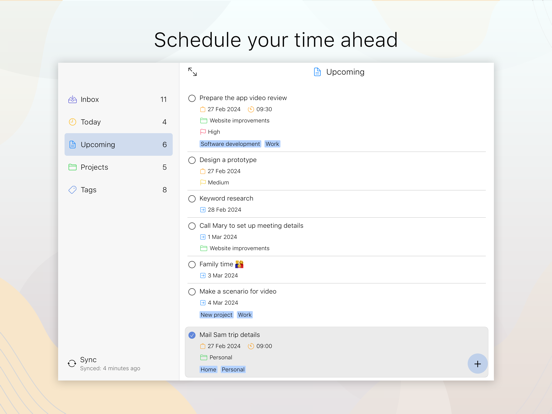Click date icon next to 3 Mar 2024
The image size is (552, 414).
(x=202, y=275)
